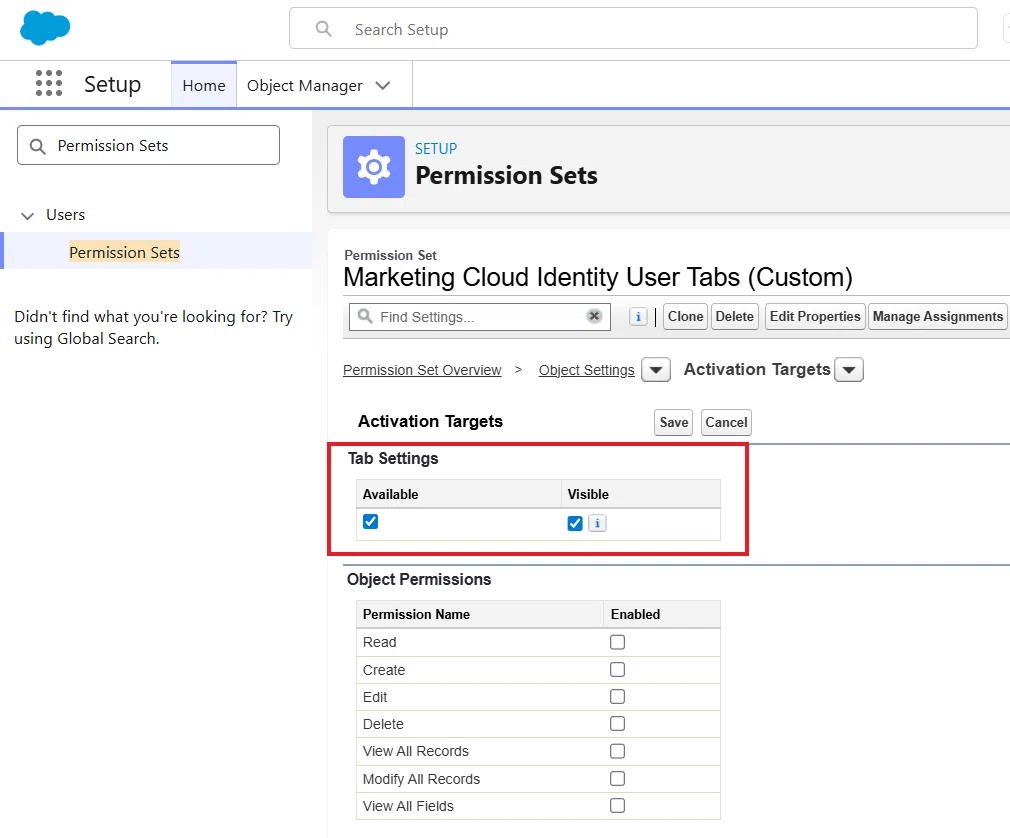Uncheck the Available tab setting

pyautogui.click(x=370, y=521)
